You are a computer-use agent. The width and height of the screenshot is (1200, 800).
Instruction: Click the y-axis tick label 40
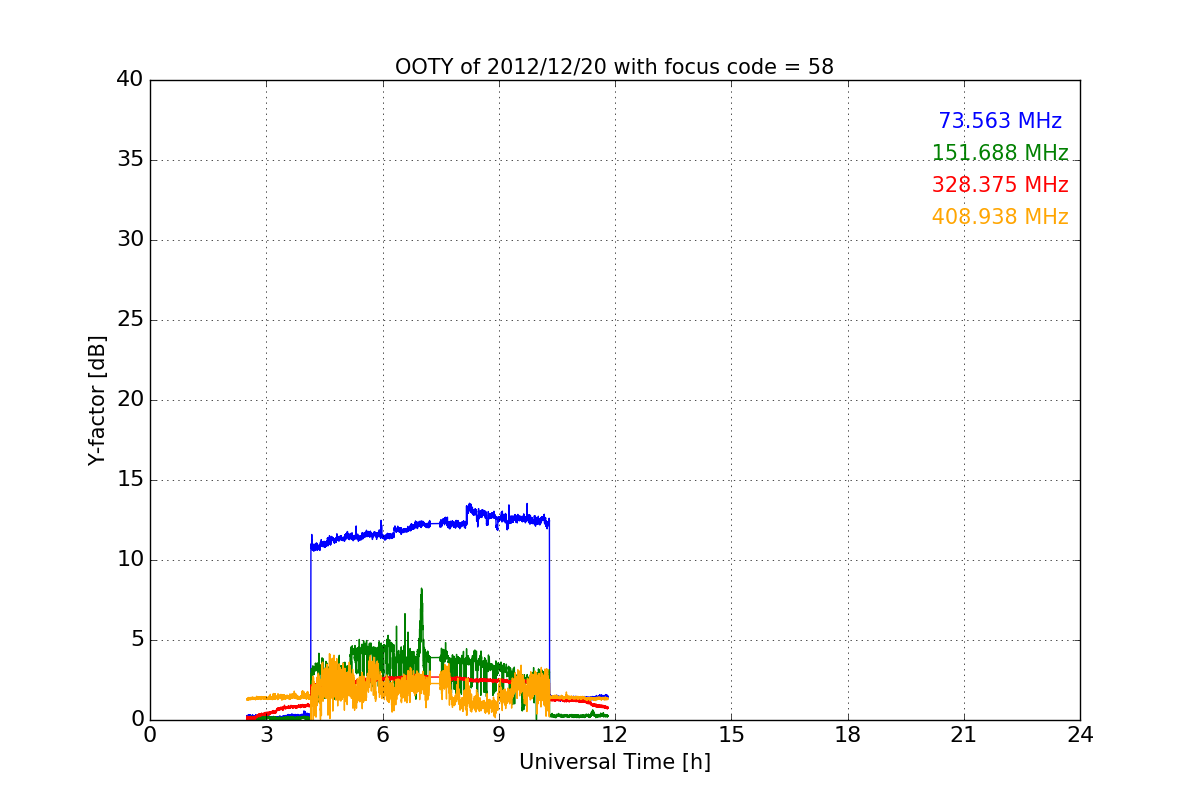[130, 80]
